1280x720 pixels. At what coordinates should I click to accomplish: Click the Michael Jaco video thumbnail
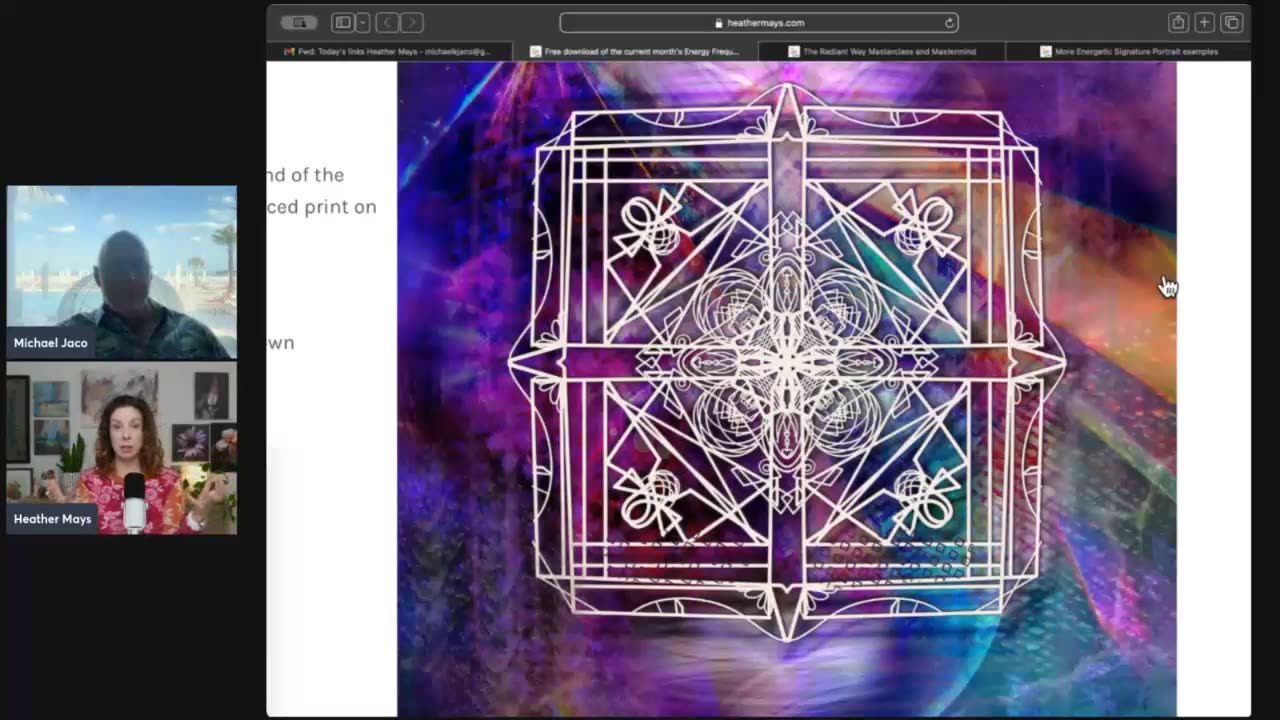click(x=122, y=272)
